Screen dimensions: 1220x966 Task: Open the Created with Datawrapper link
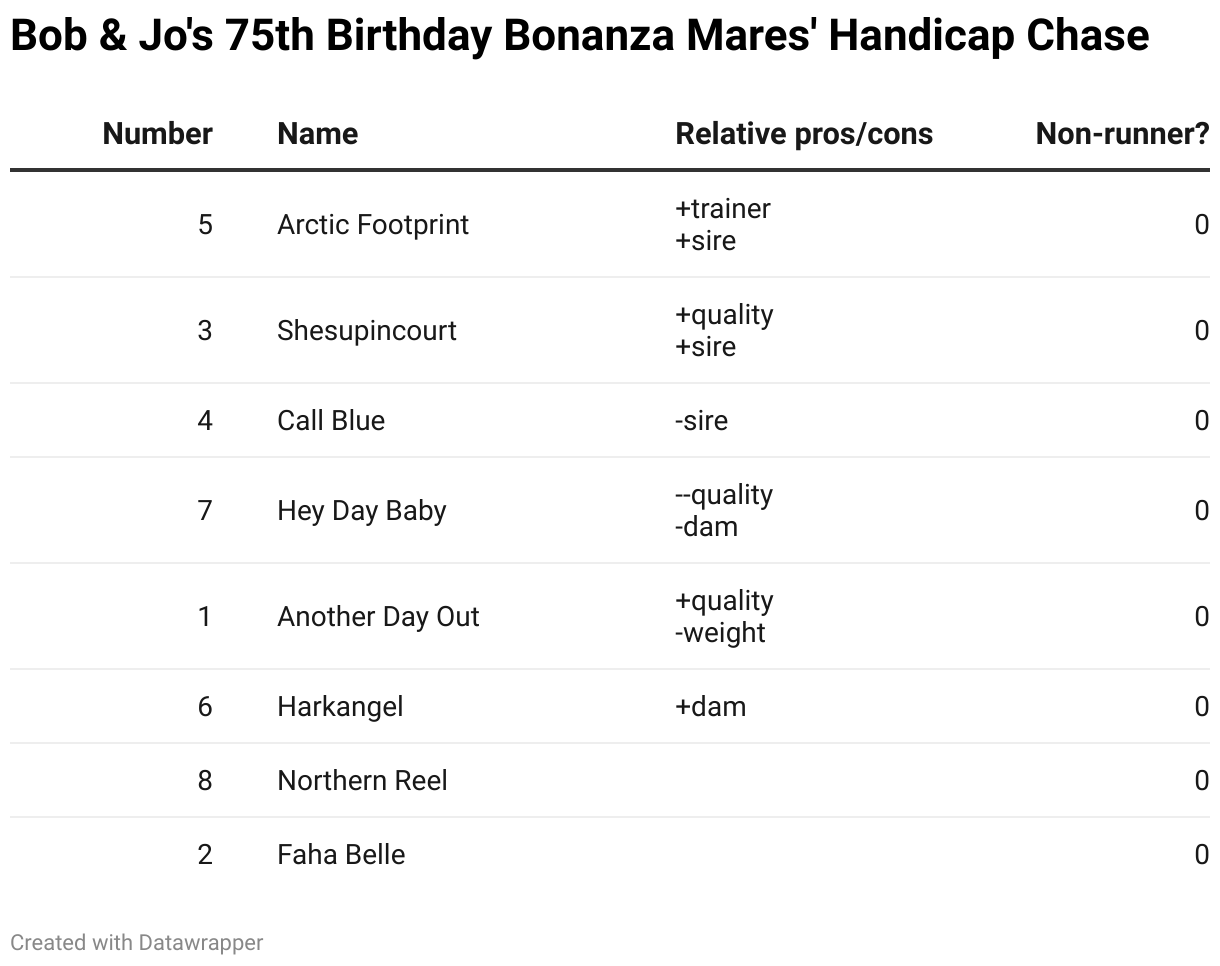tap(137, 942)
